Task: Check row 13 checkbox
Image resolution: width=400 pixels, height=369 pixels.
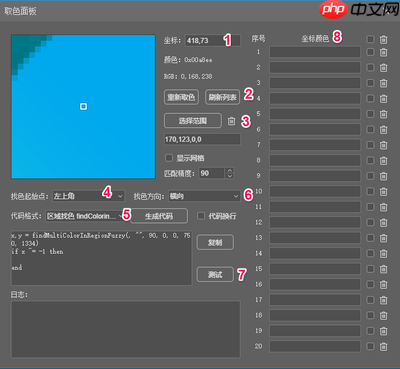Action: (x=370, y=238)
